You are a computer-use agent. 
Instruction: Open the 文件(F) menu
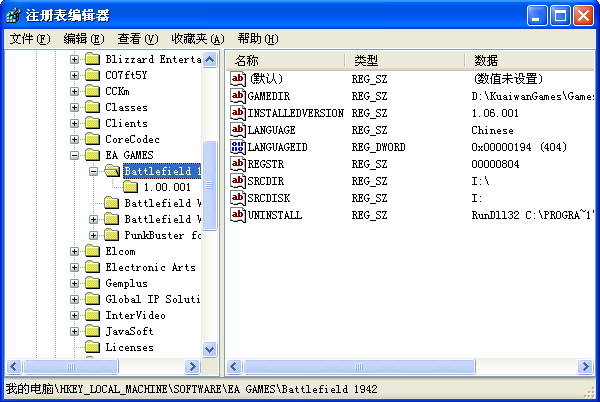point(29,39)
